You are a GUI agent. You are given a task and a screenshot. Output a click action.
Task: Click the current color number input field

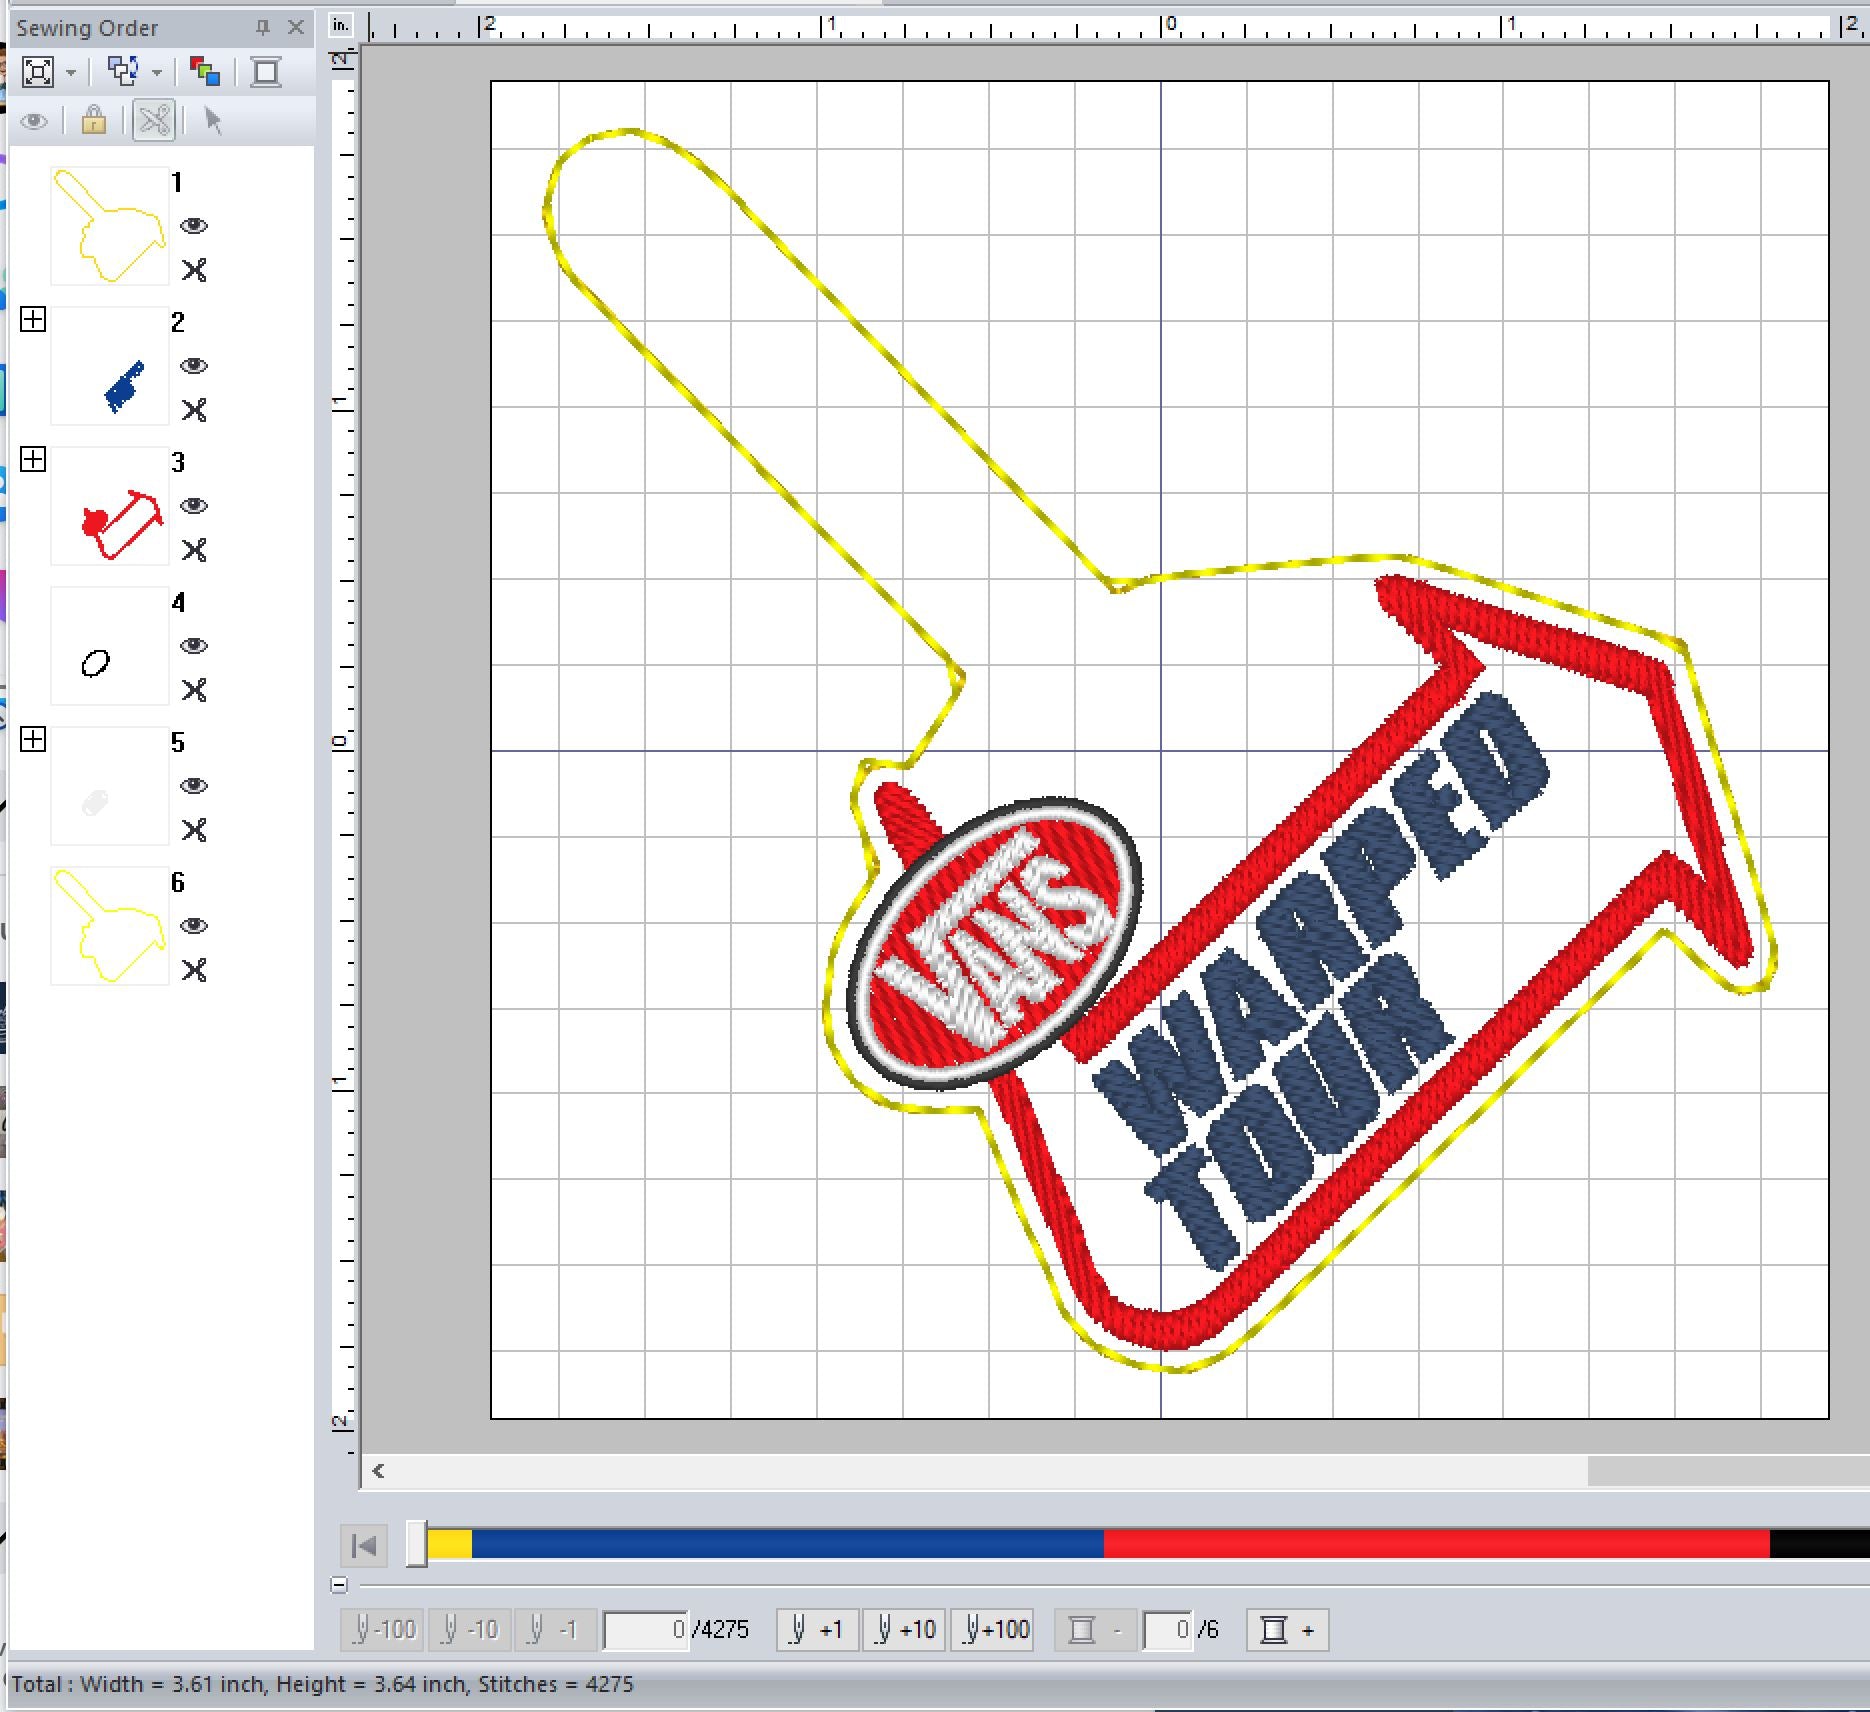click(1167, 1630)
